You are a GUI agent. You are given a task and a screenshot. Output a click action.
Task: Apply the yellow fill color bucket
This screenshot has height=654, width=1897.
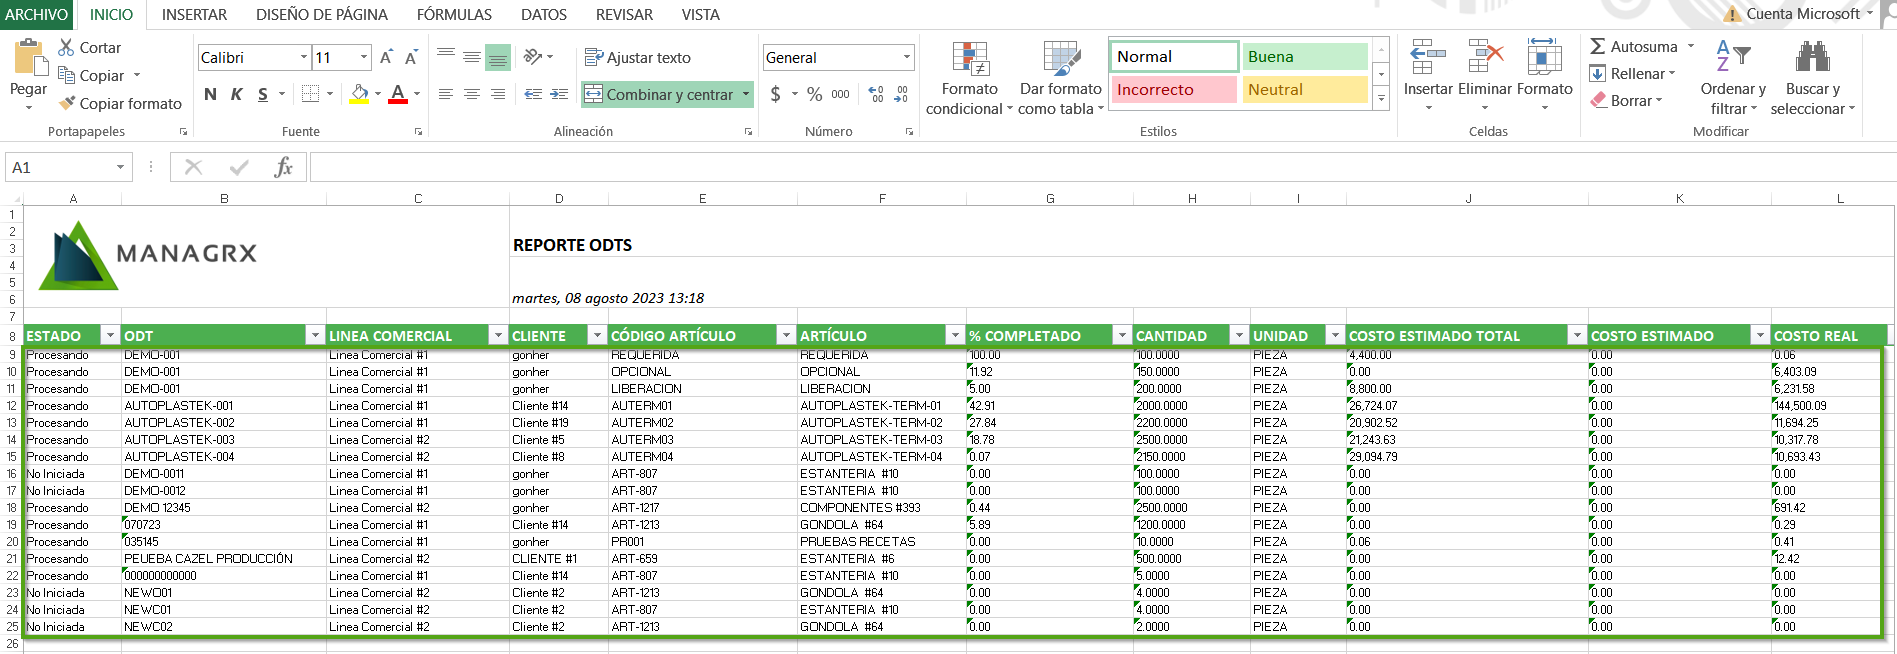(359, 94)
